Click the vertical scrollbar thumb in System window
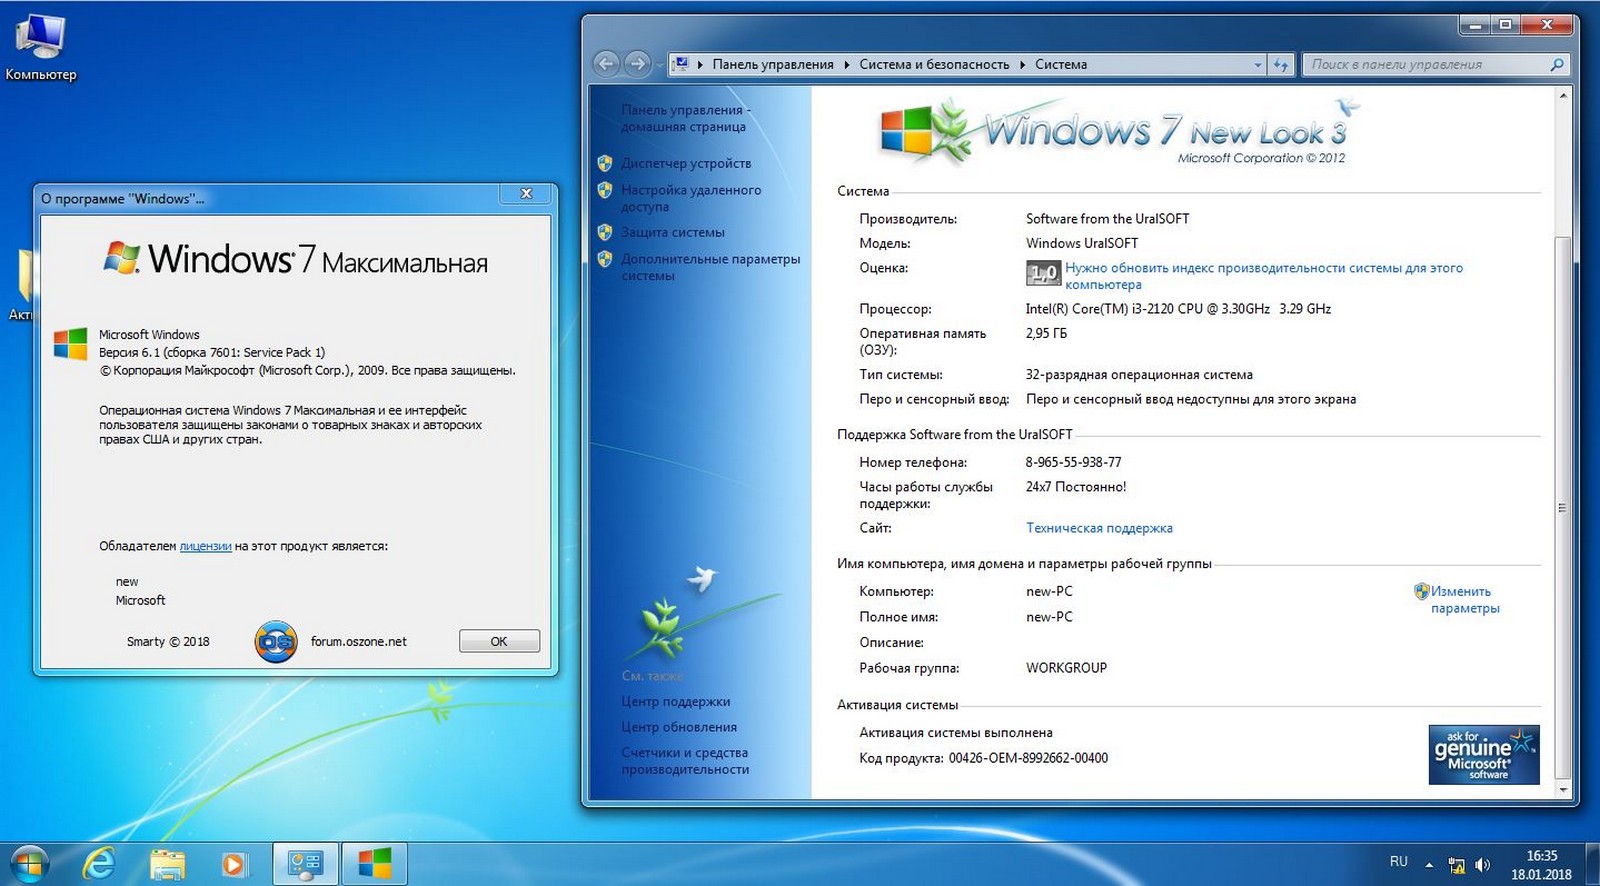This screenshot has width=1600, height=886. click(x=1563, y=507)
